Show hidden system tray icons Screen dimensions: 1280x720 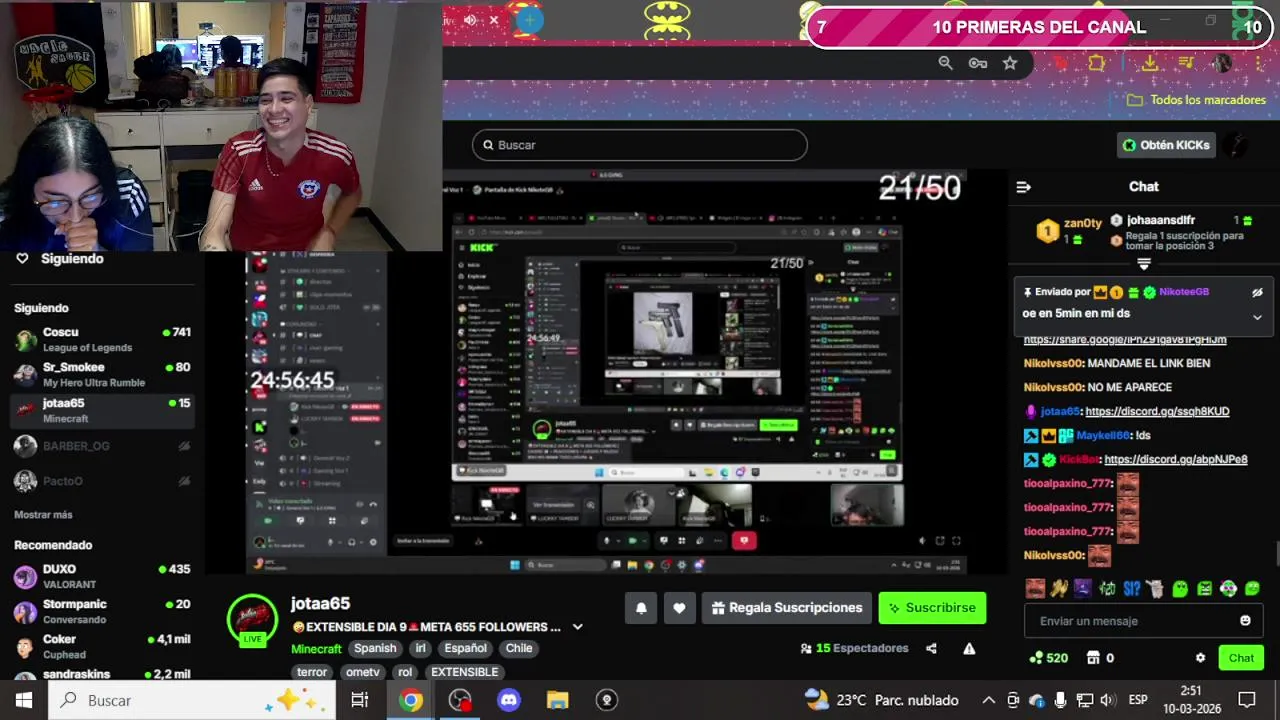click(988, 700)
